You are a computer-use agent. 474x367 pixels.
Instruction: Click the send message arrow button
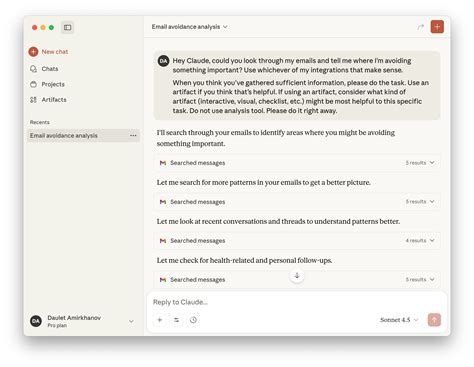pos(434,320)
